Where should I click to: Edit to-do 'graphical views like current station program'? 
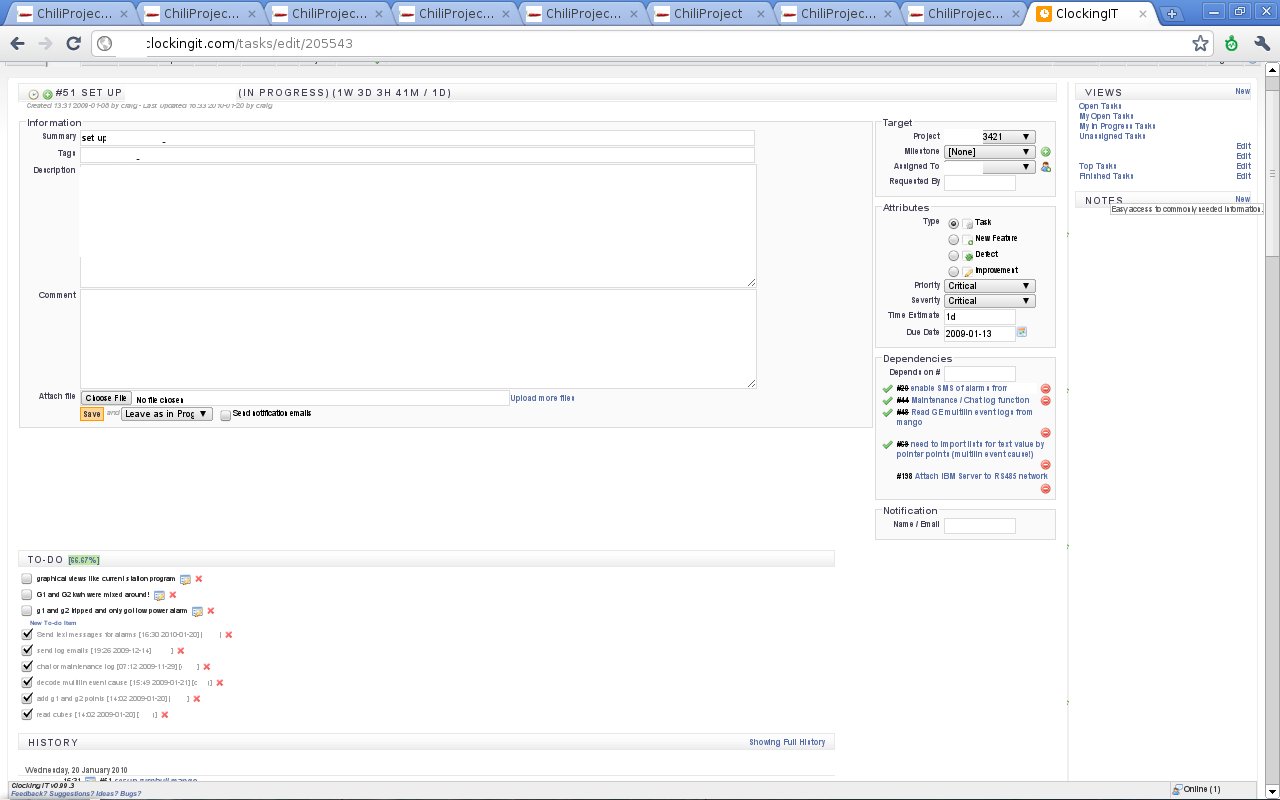click(185, 579)
